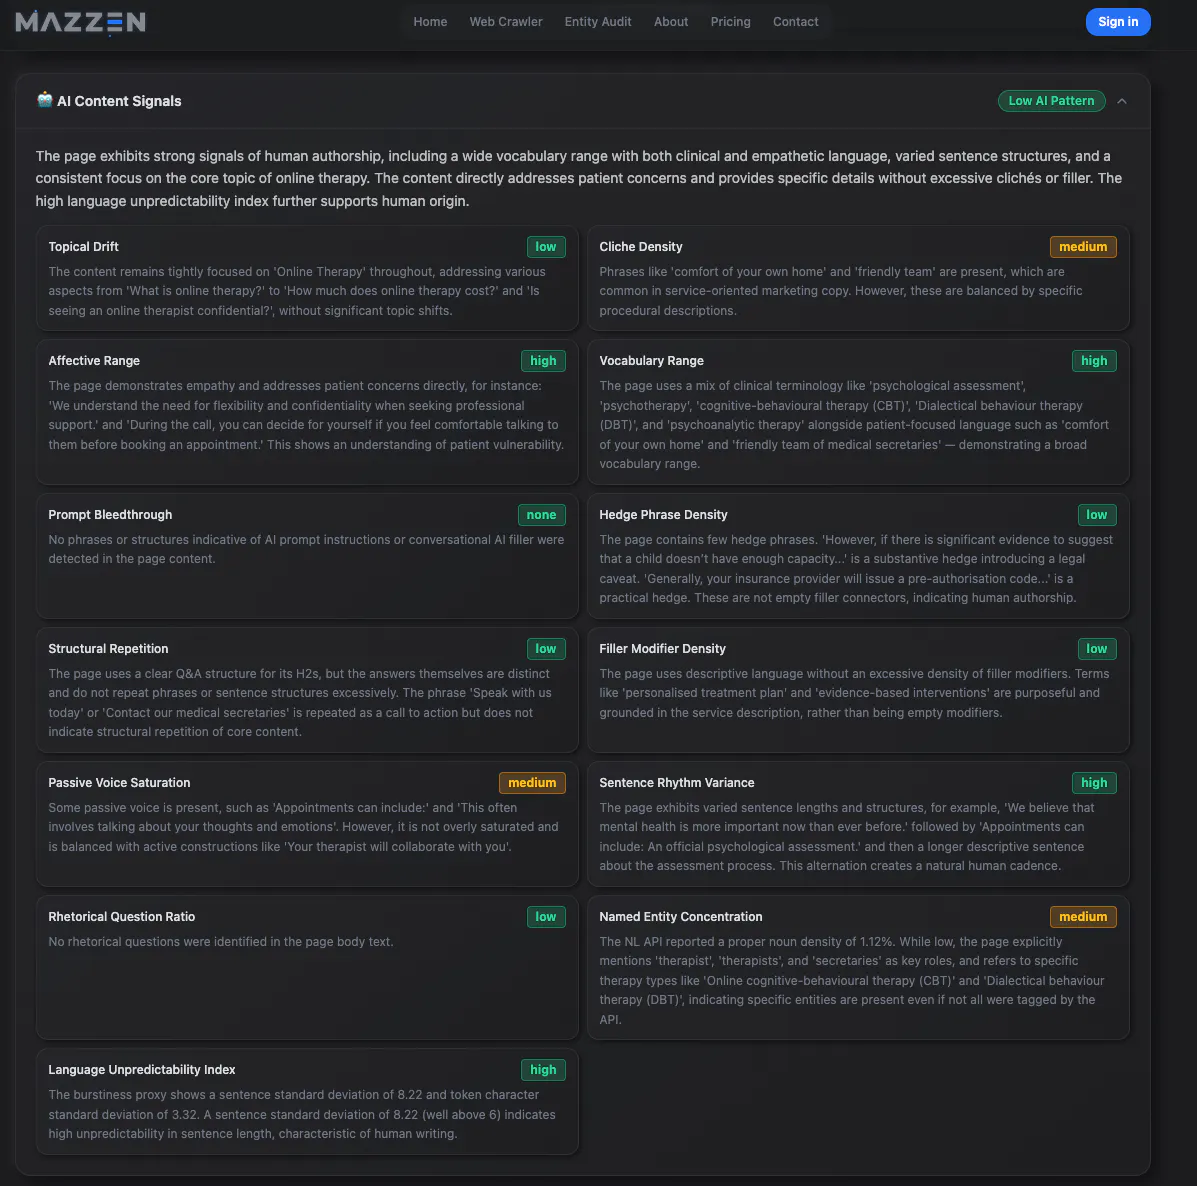This screenshot has width=1197, height=1186.
Task: Click the high badge on Sentence Rhythm Variance
Action: coord(1093,782)
